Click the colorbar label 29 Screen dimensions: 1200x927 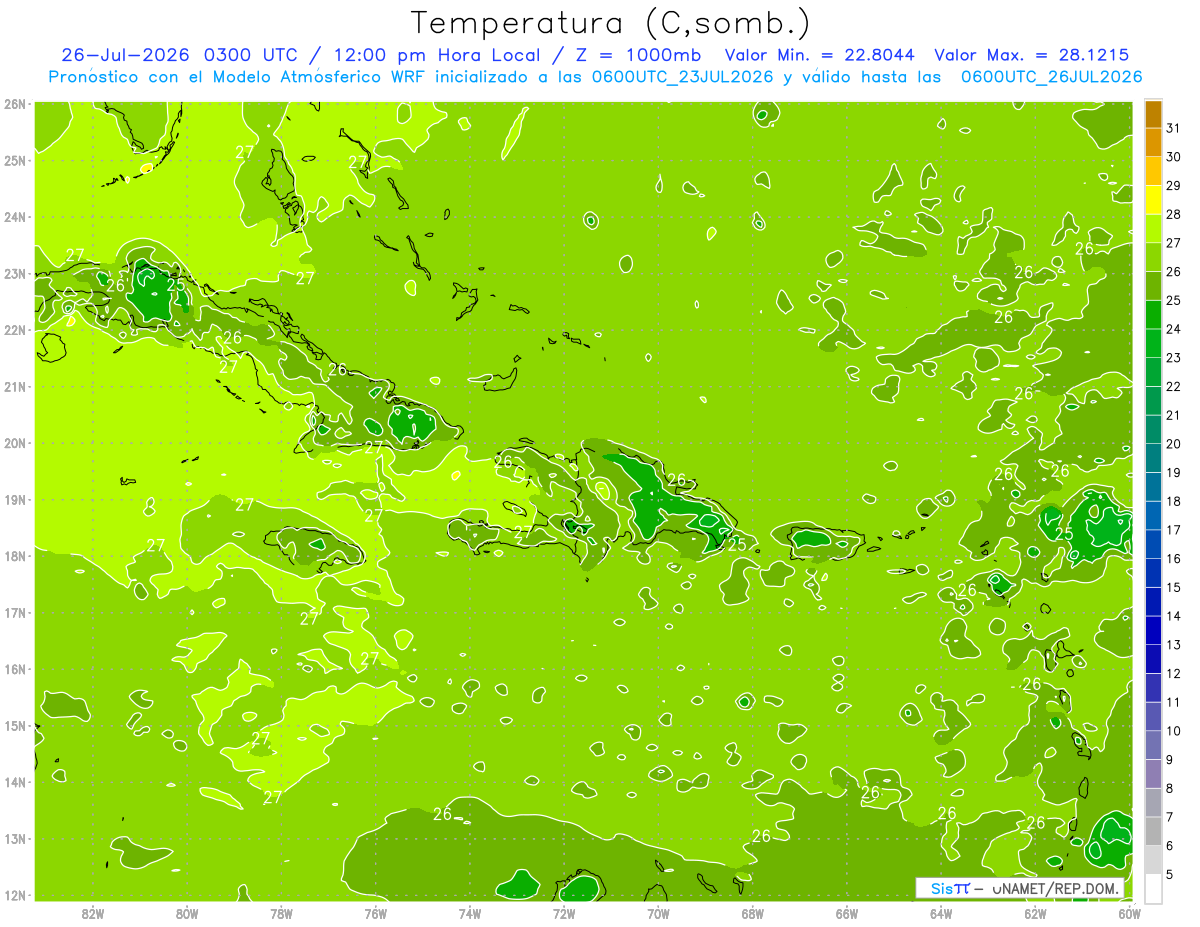click(1174, 186)
